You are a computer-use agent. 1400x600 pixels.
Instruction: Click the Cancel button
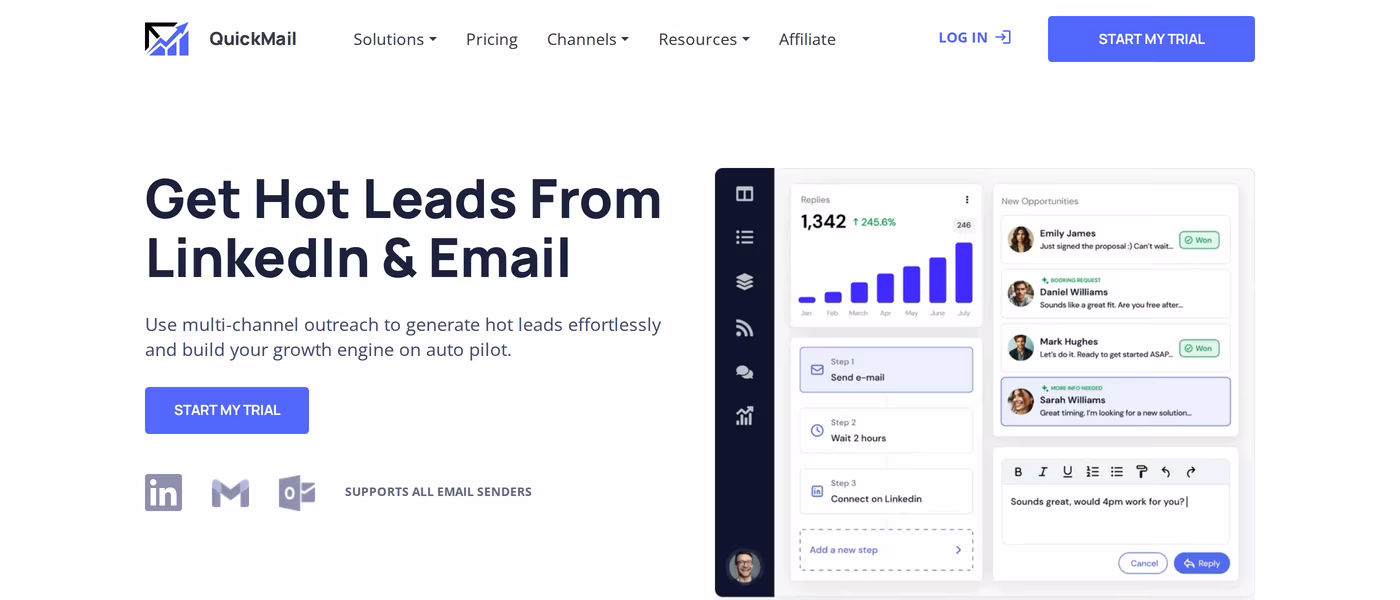1143,563
